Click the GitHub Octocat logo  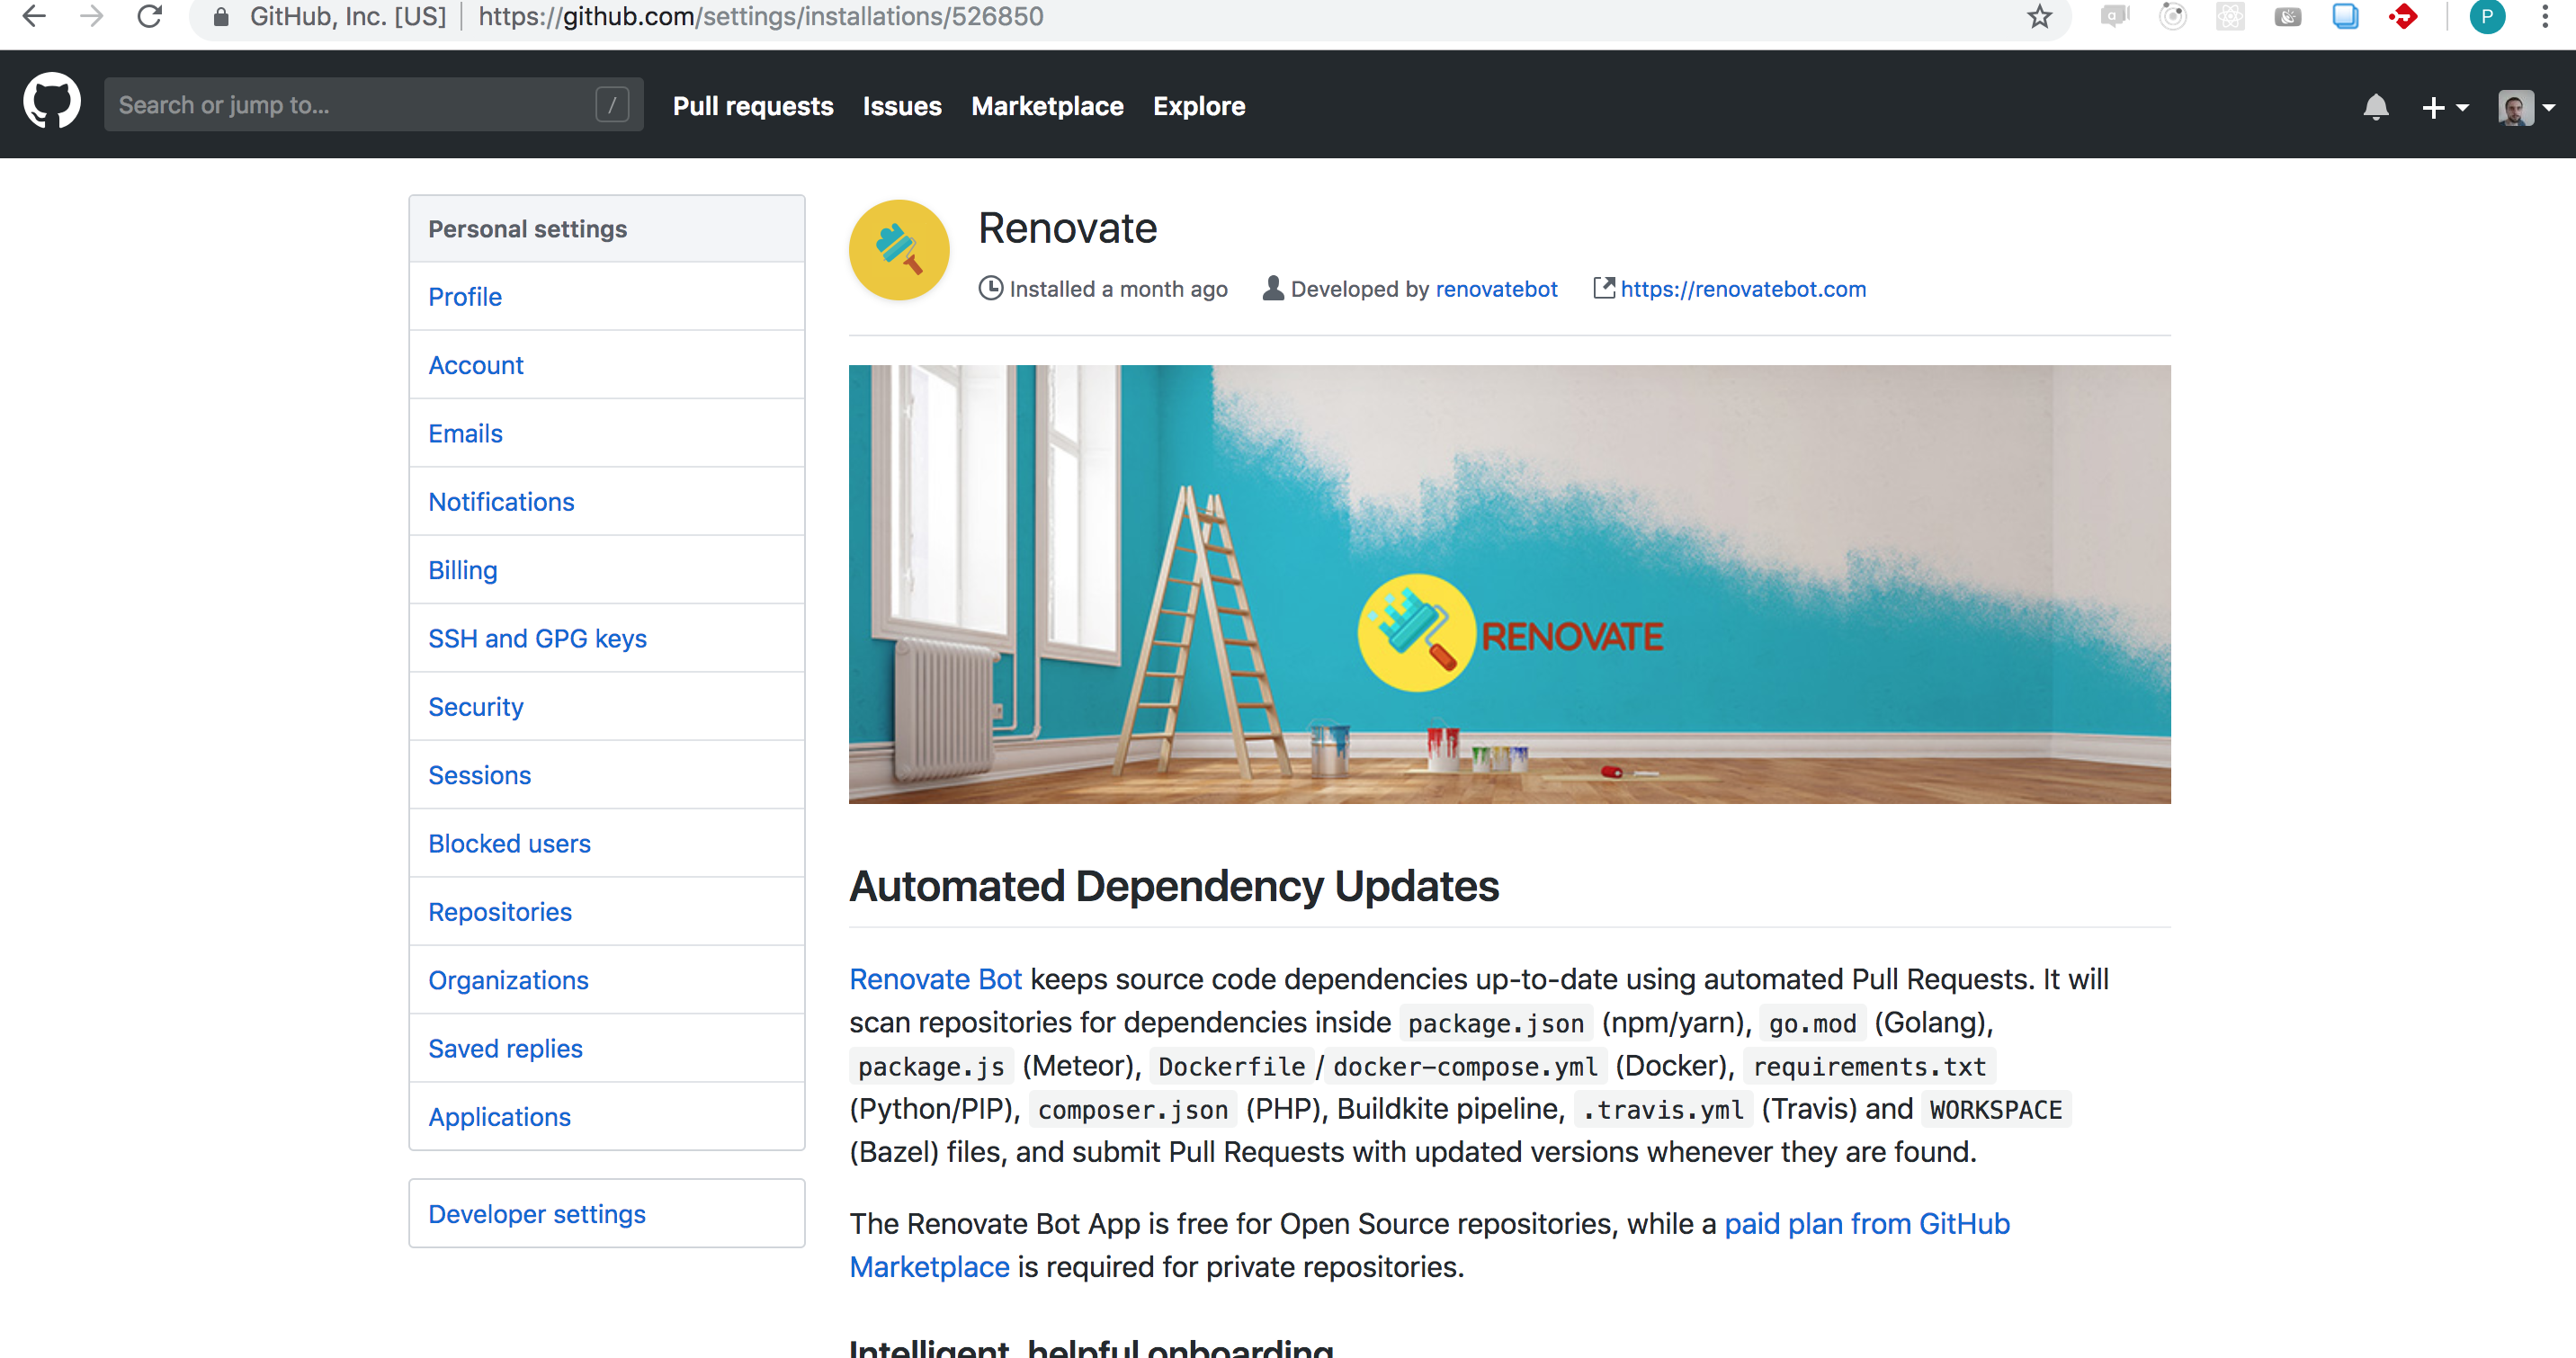[52, 101]
